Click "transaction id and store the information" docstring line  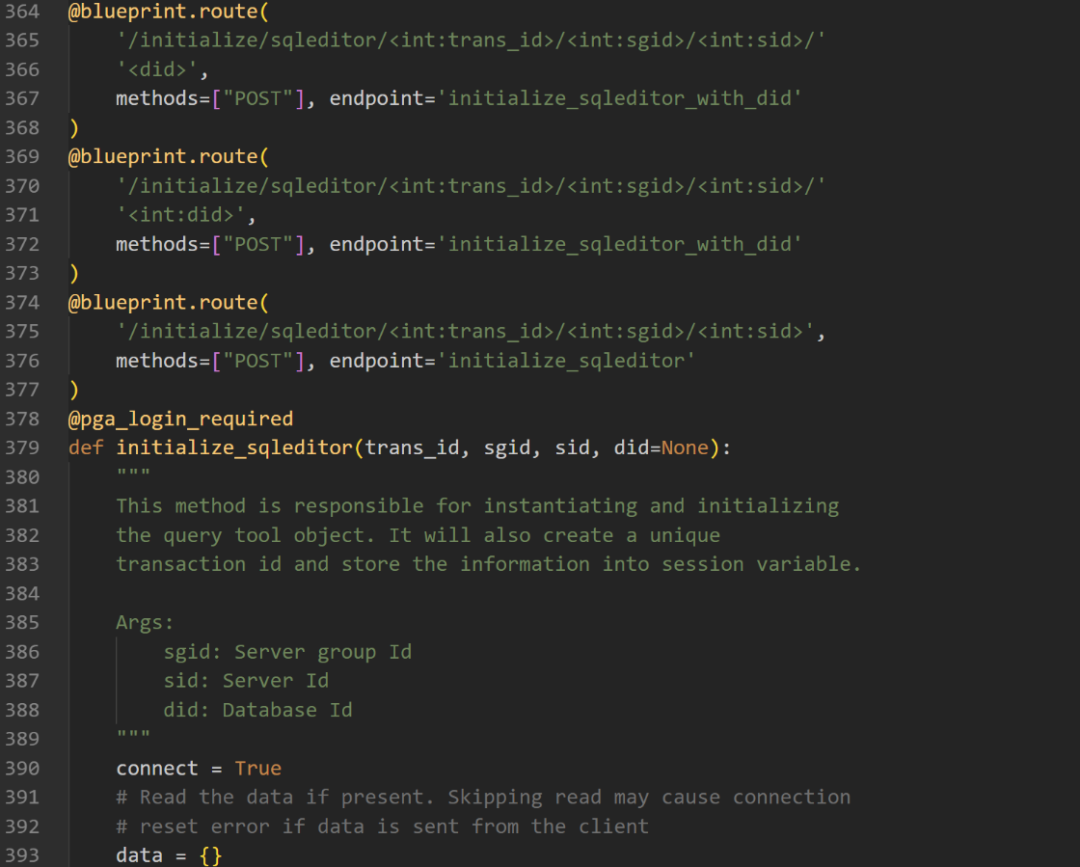pyautogui.click(x=489, y=565)
